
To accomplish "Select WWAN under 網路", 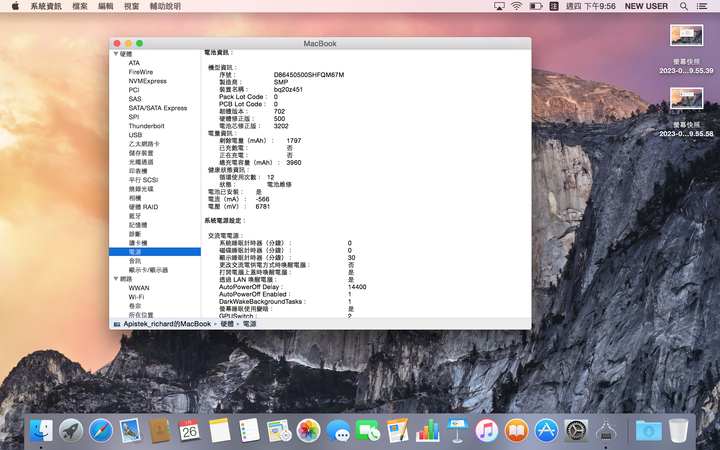I will (x=139, y=288).
